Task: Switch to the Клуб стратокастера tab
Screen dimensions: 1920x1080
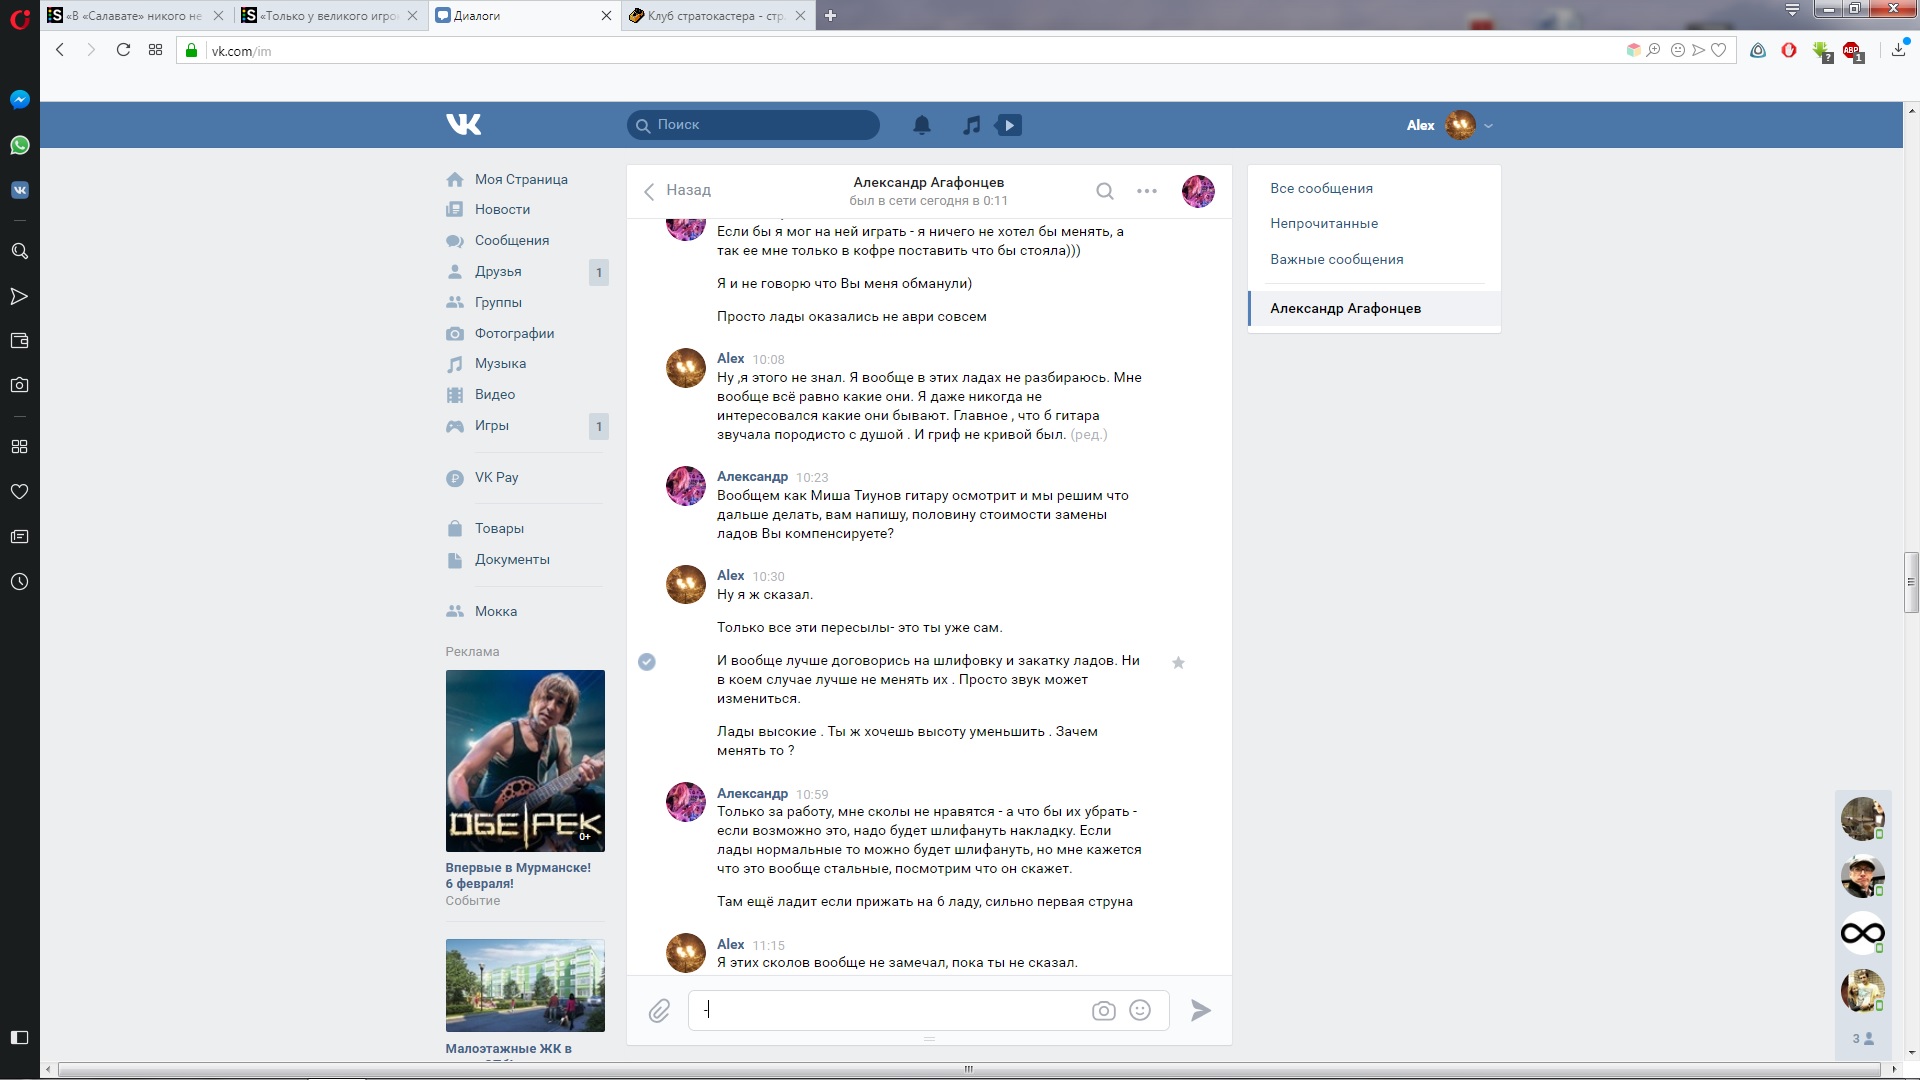Action: point(706,15)
